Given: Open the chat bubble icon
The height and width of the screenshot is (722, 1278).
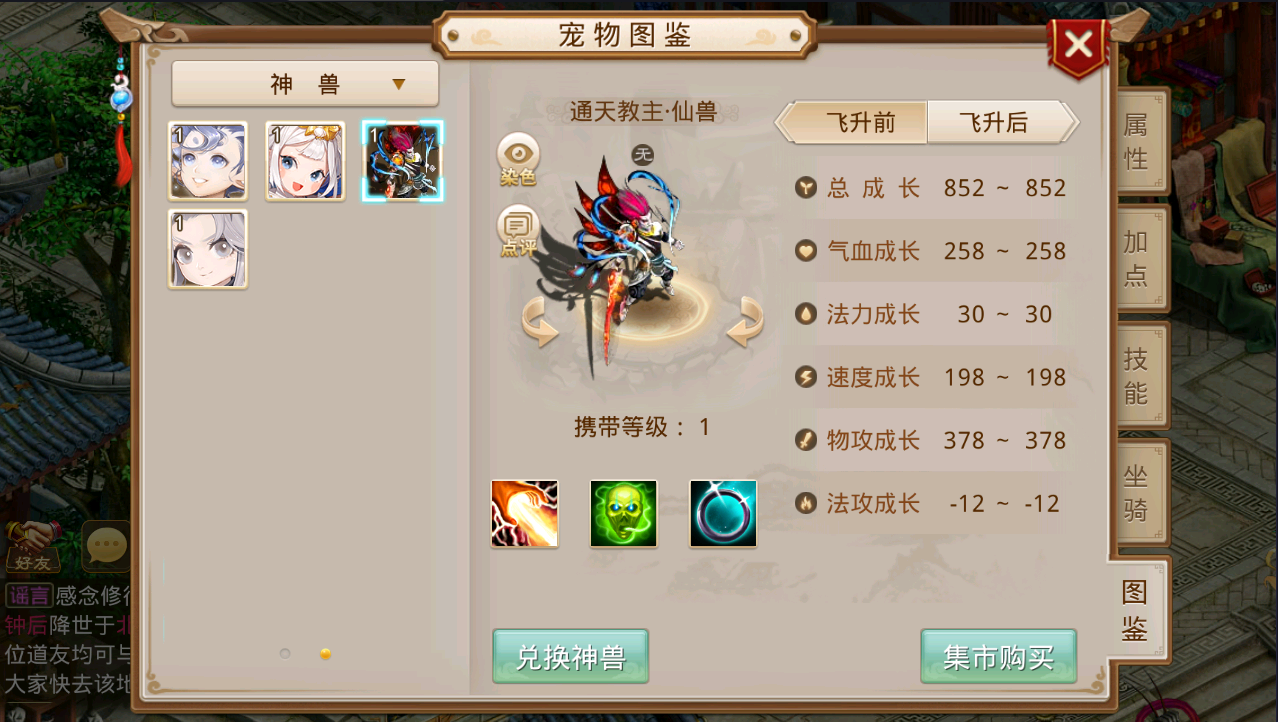Looking at the screenshot, I should point(105,546).
